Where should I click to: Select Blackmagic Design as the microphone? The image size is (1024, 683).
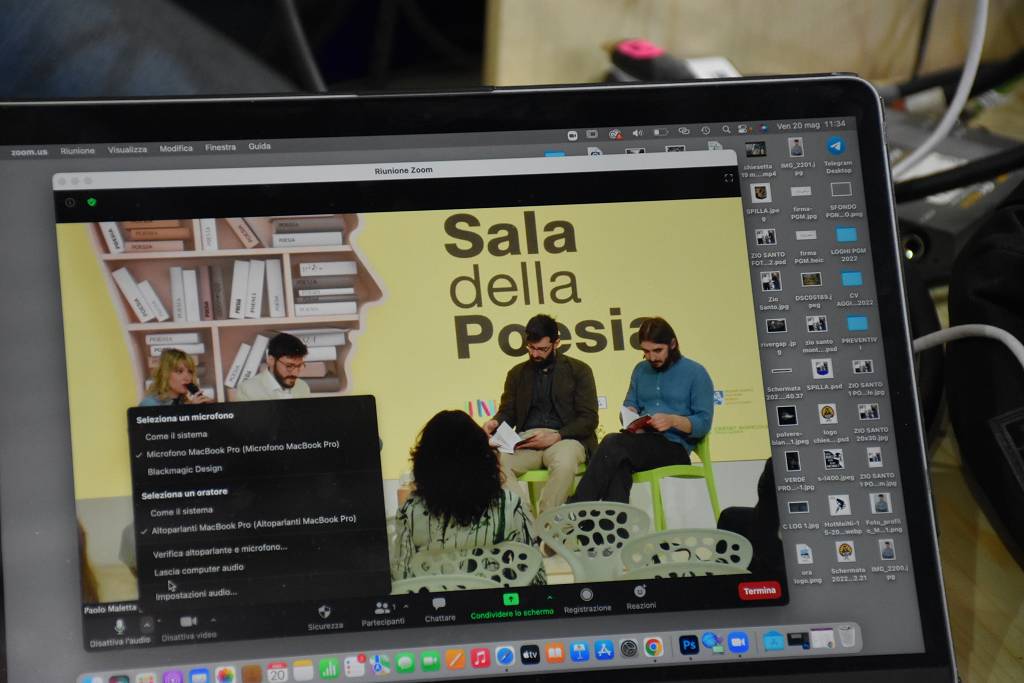click(185, 470)
